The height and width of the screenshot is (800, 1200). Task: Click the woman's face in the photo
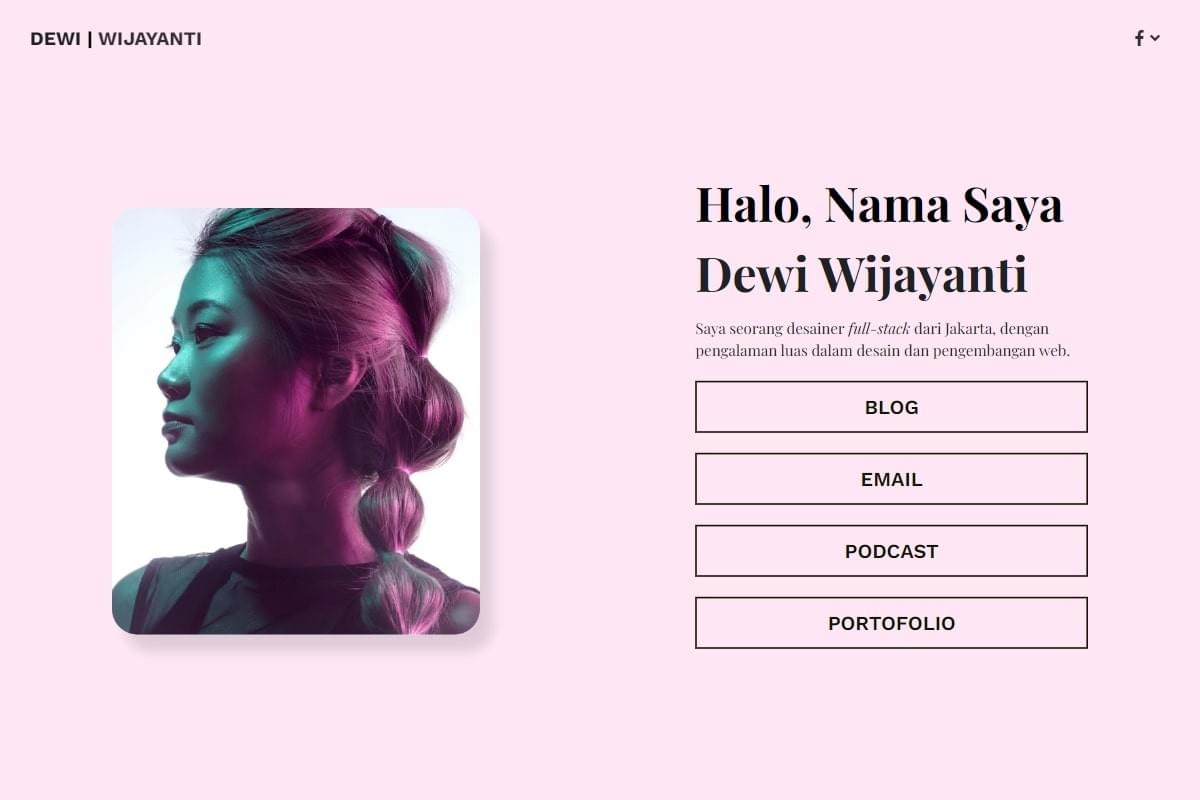215,390
